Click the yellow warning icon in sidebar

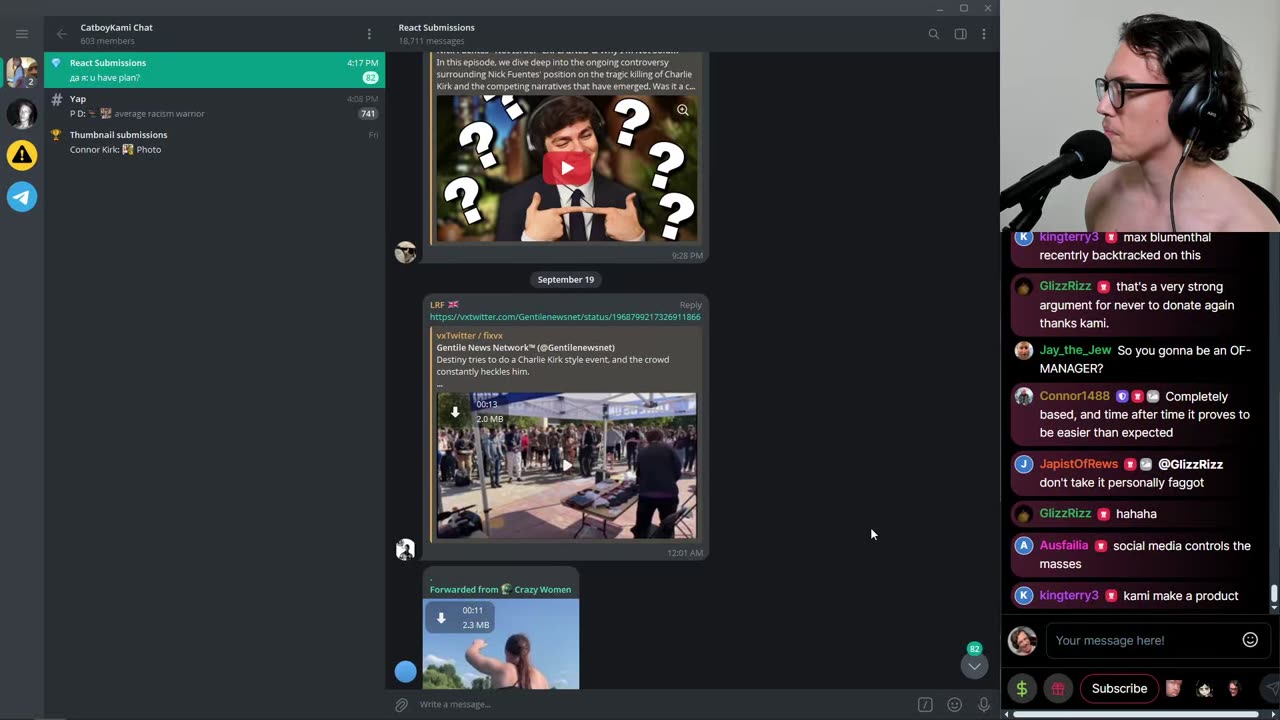click(22, 155)
